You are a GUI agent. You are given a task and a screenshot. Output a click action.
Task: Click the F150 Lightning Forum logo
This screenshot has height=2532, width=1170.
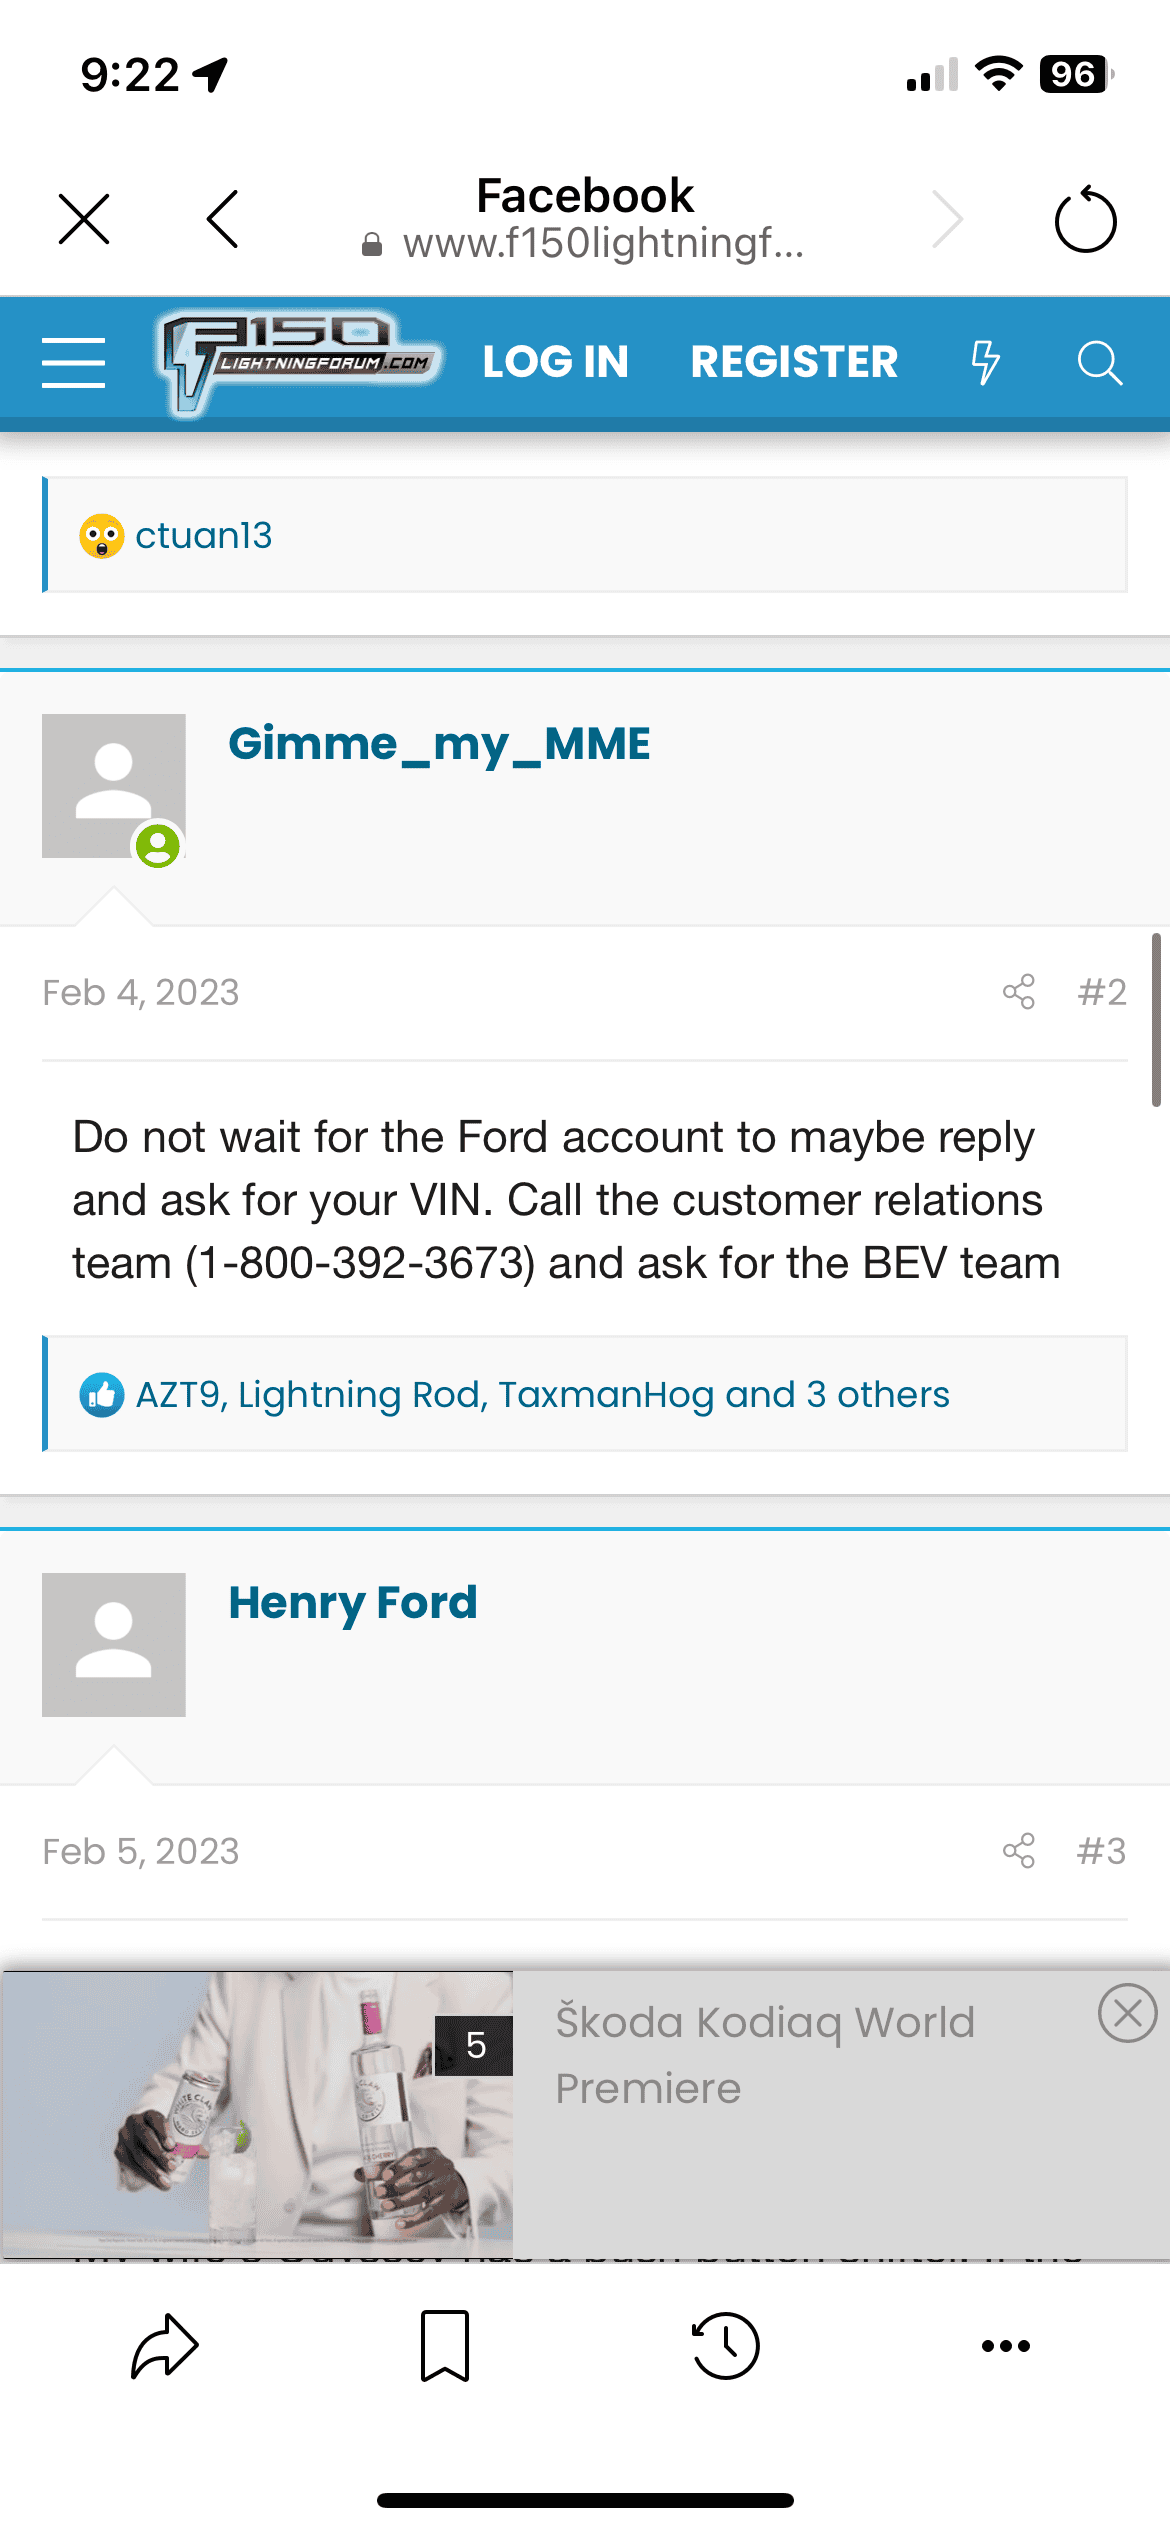298,362
